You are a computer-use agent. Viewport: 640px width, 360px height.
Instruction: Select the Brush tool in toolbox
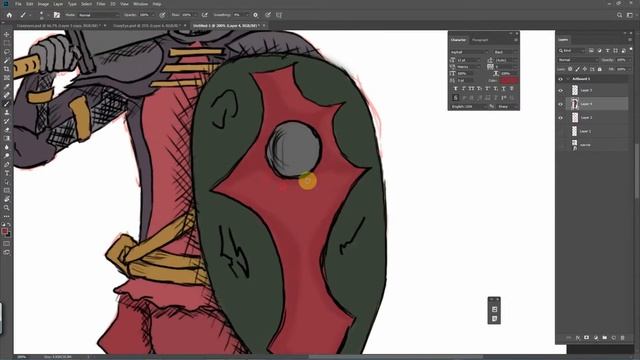(7, 104)
